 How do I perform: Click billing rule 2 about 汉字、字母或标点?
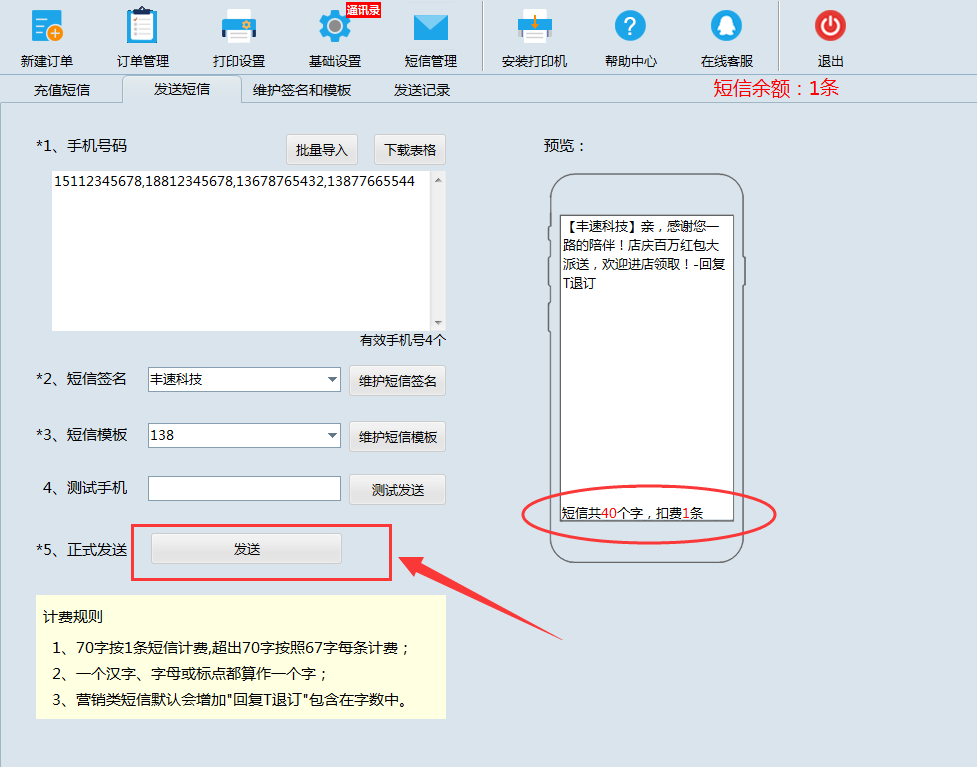(189, 674)
